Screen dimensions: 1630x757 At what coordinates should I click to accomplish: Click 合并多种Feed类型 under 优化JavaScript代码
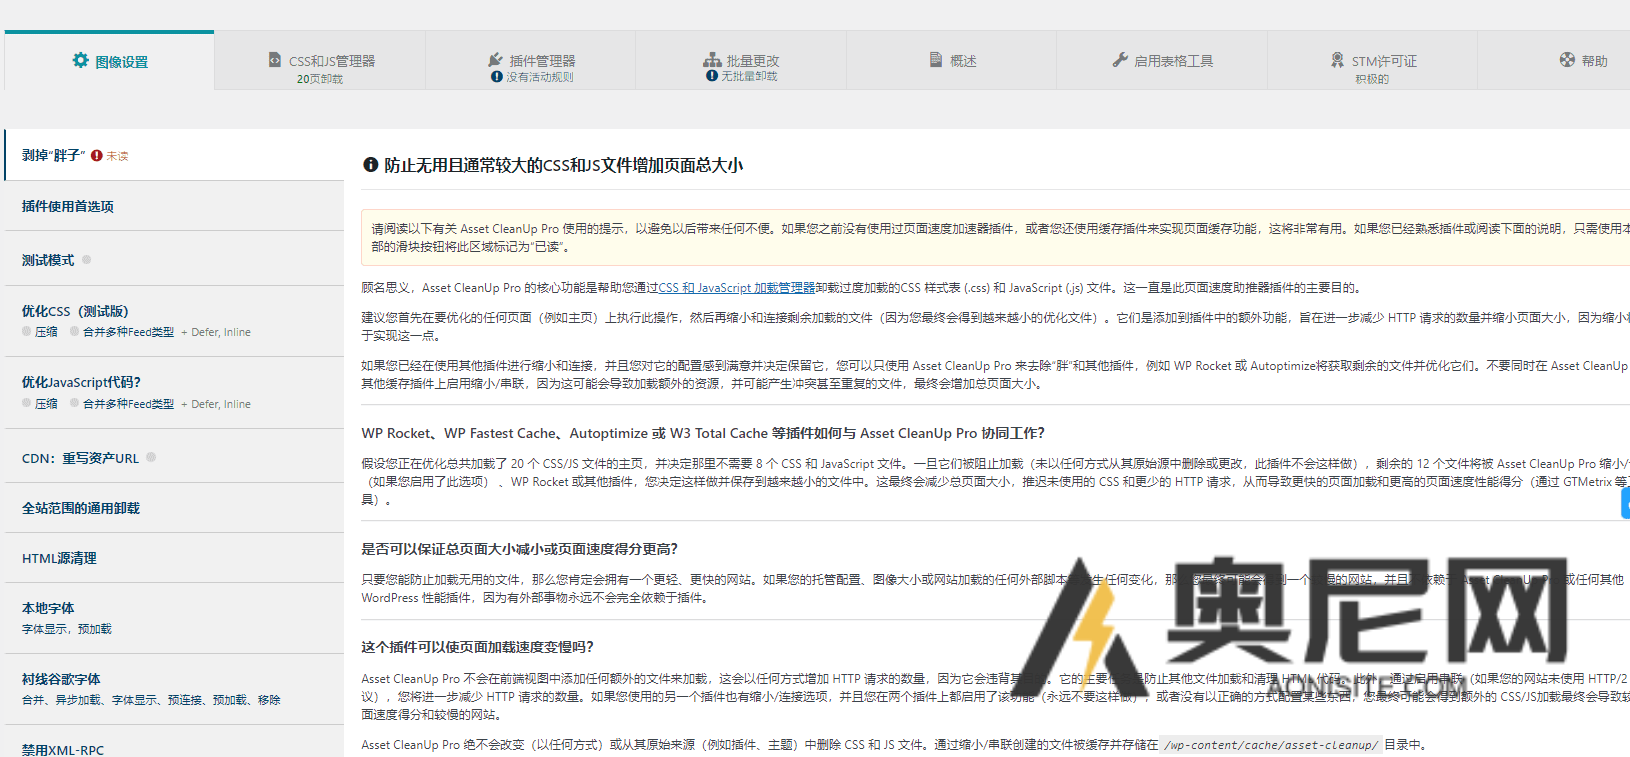coord(128,404)
